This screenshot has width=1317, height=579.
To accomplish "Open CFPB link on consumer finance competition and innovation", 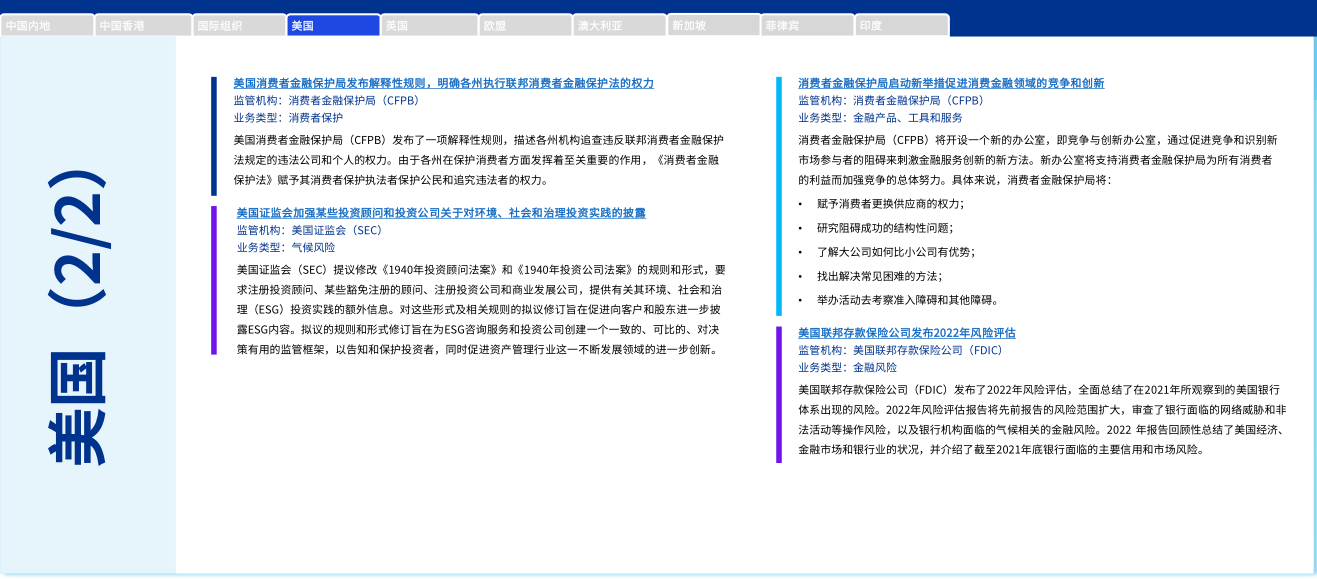I will point(950,83).
